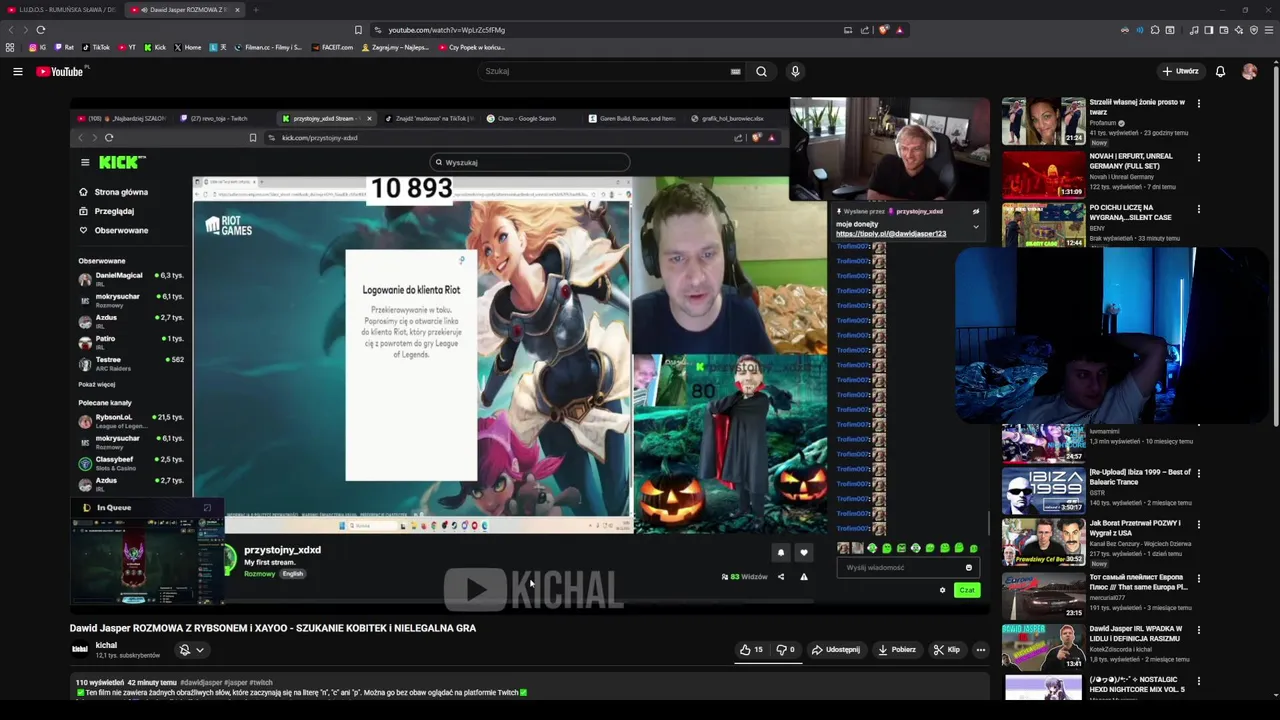Click the youtube.com address bar URL
Viewport: 1280px width, 720px height.
(446, 30)
